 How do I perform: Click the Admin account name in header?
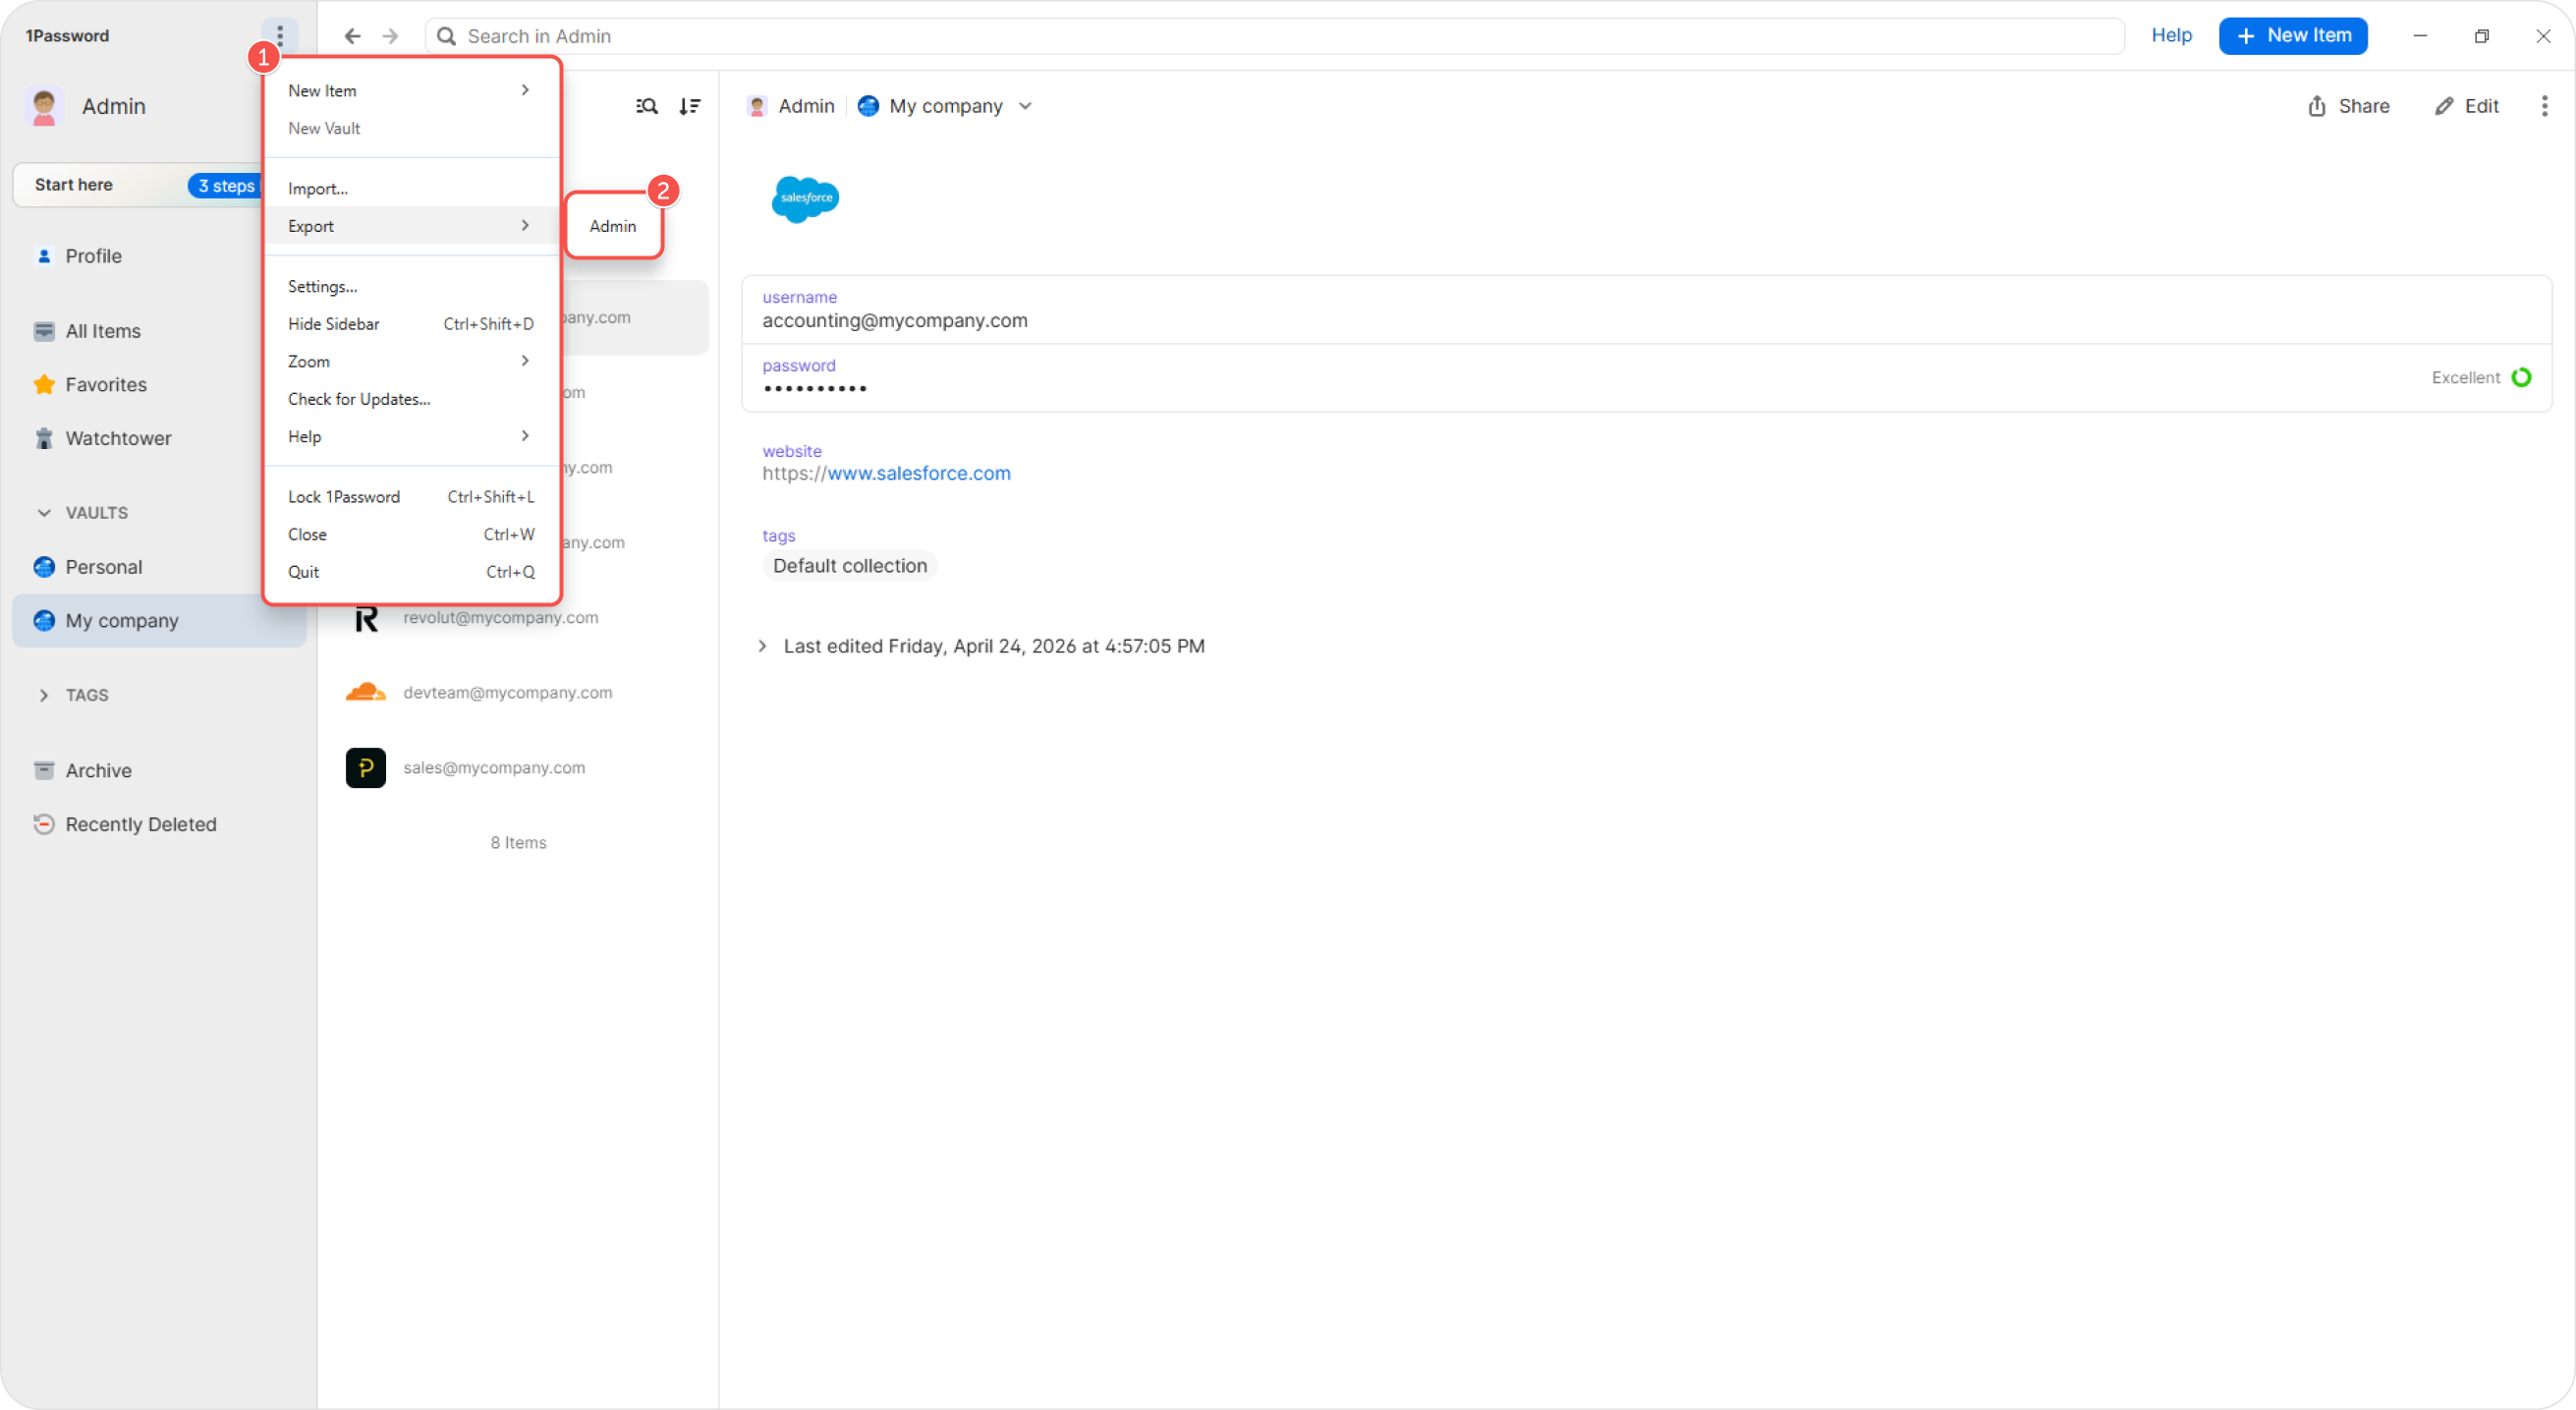tap(806, 106)
